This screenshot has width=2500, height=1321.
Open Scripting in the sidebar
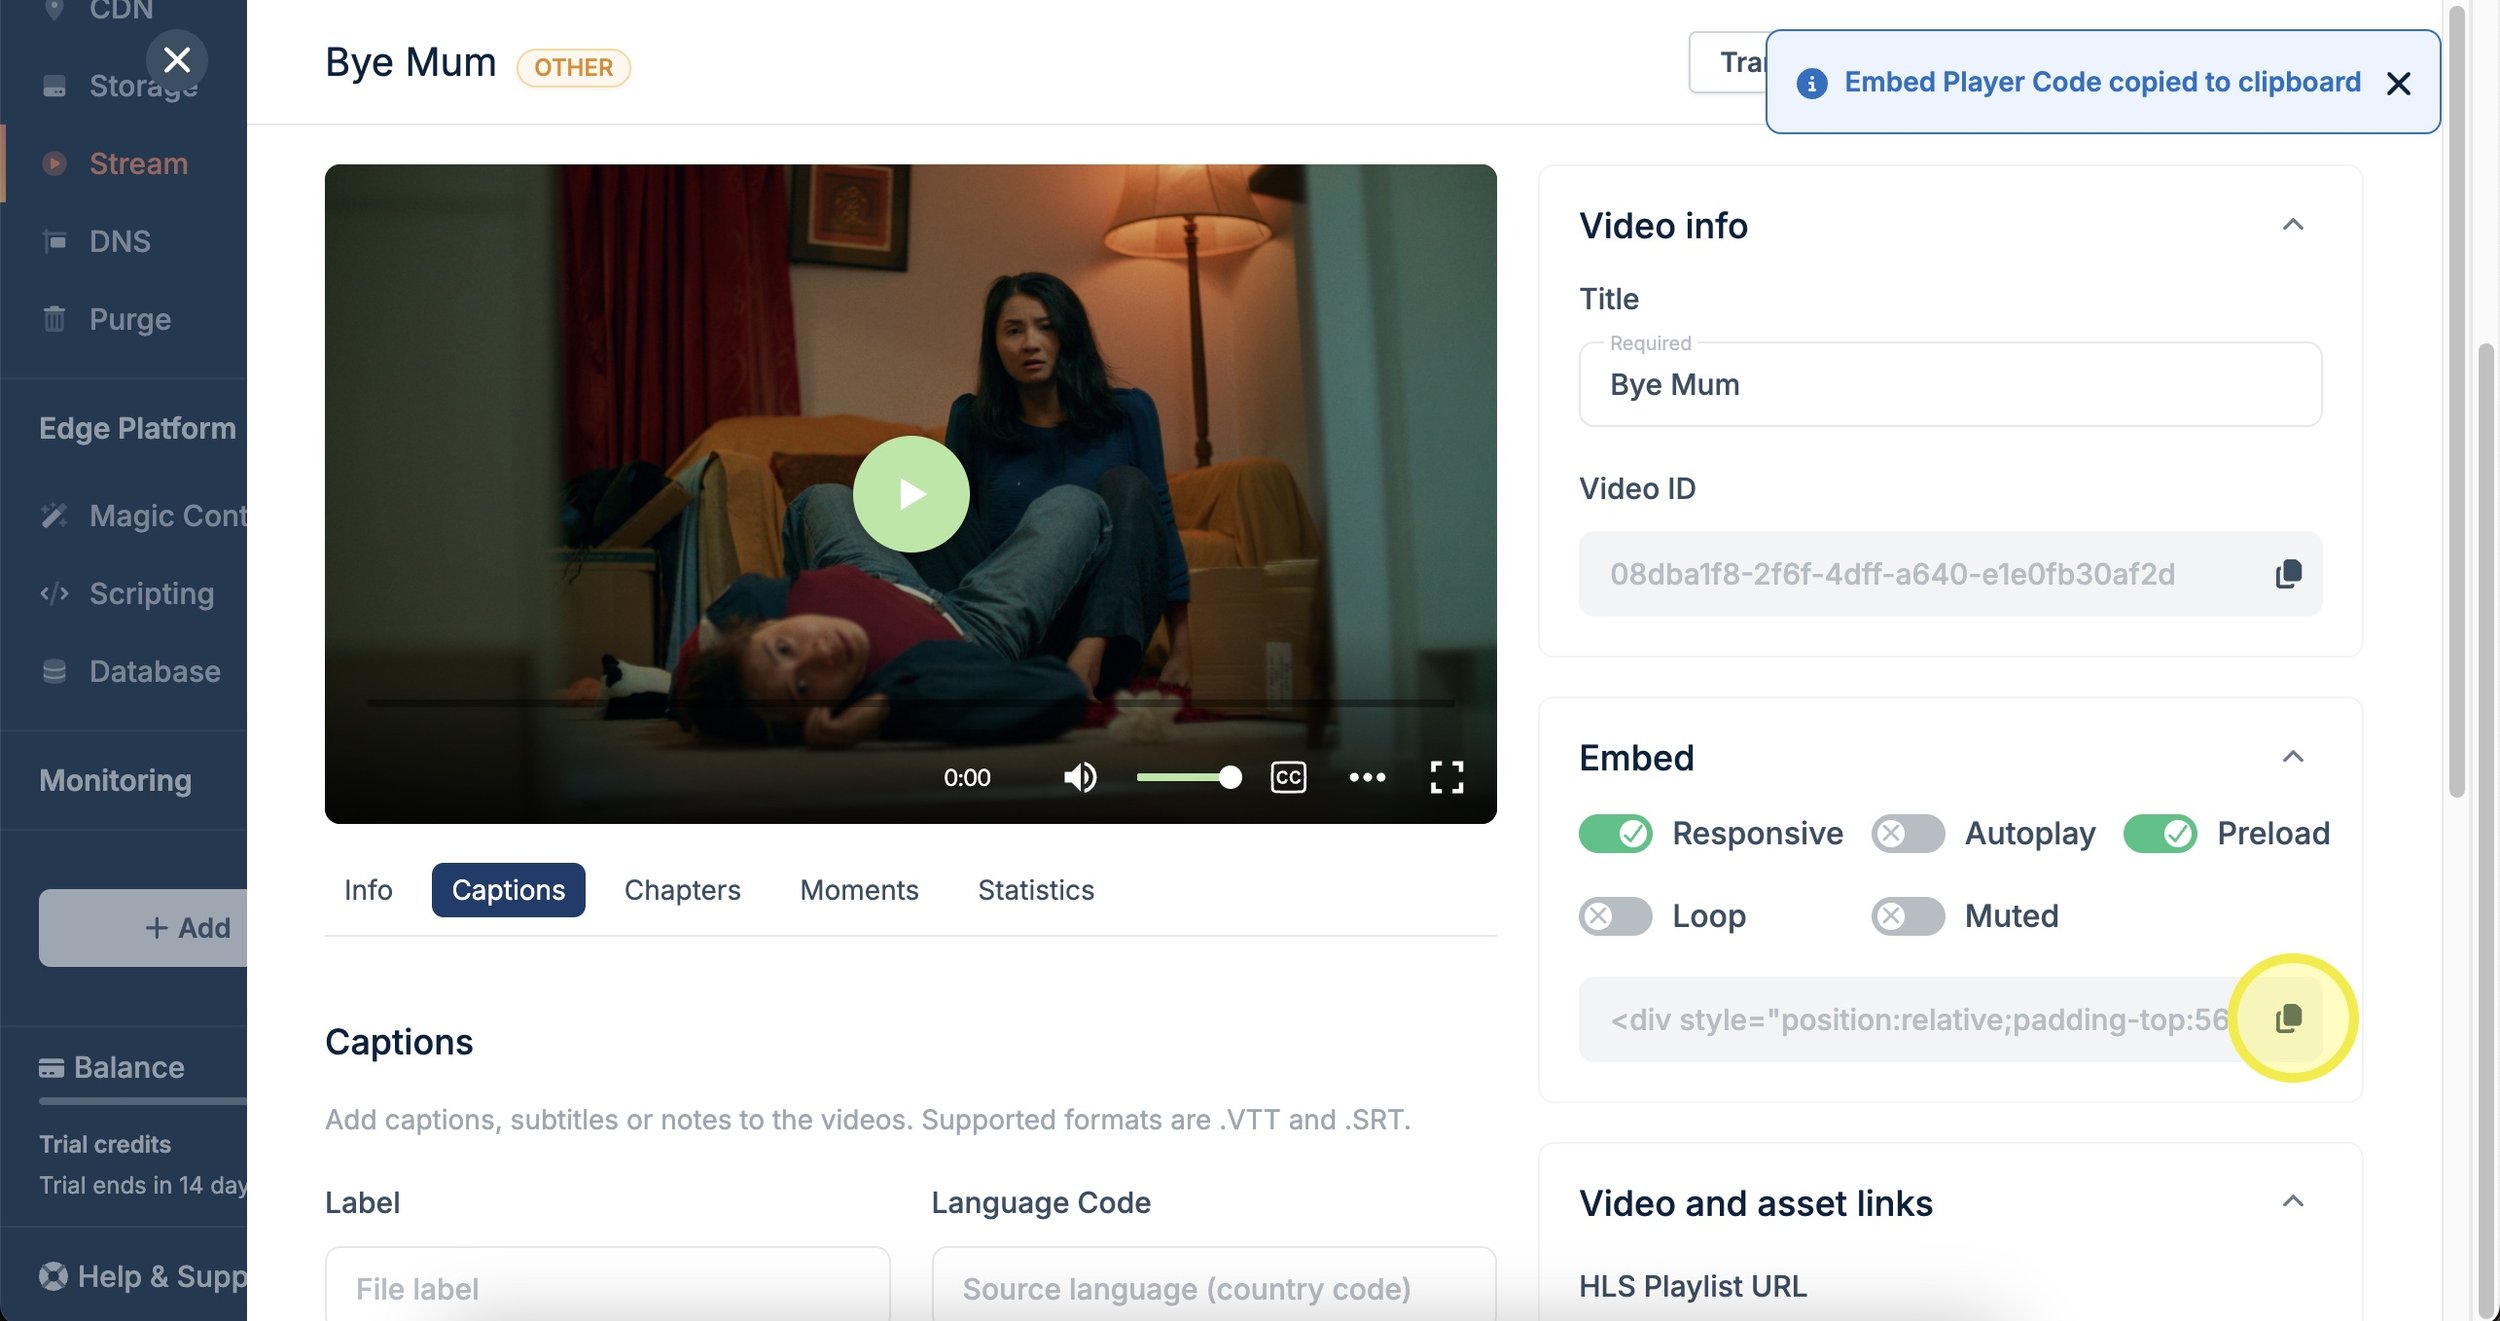(151, 594)
